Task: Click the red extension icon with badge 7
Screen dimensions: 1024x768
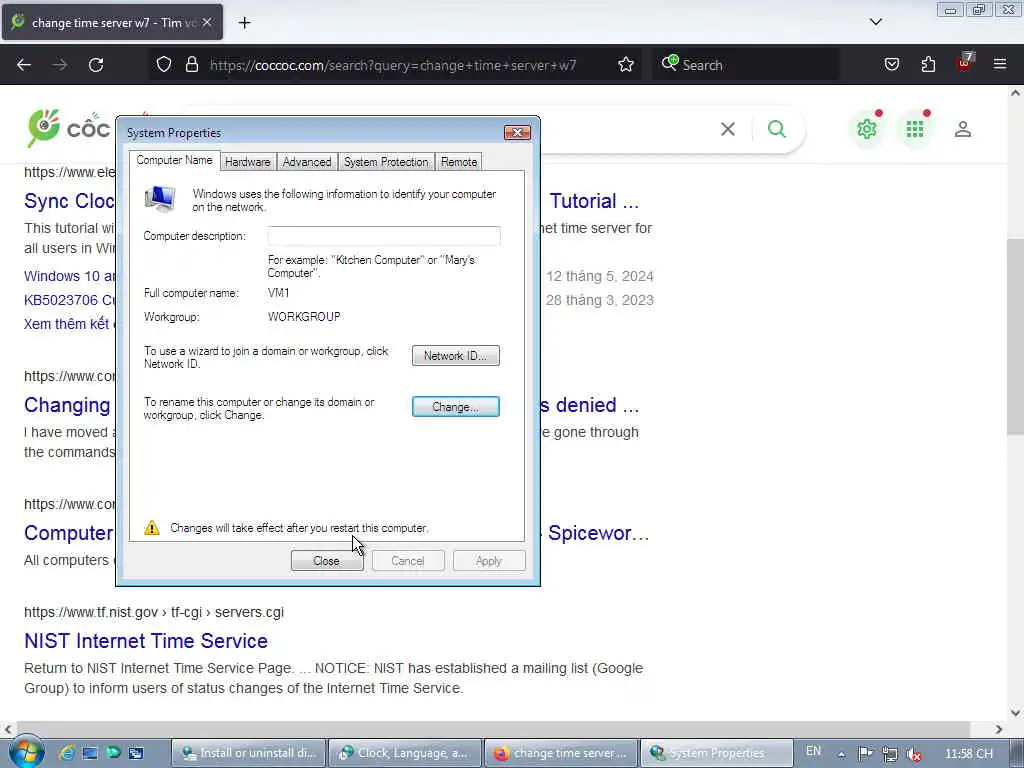Action: tap(965, 63)
